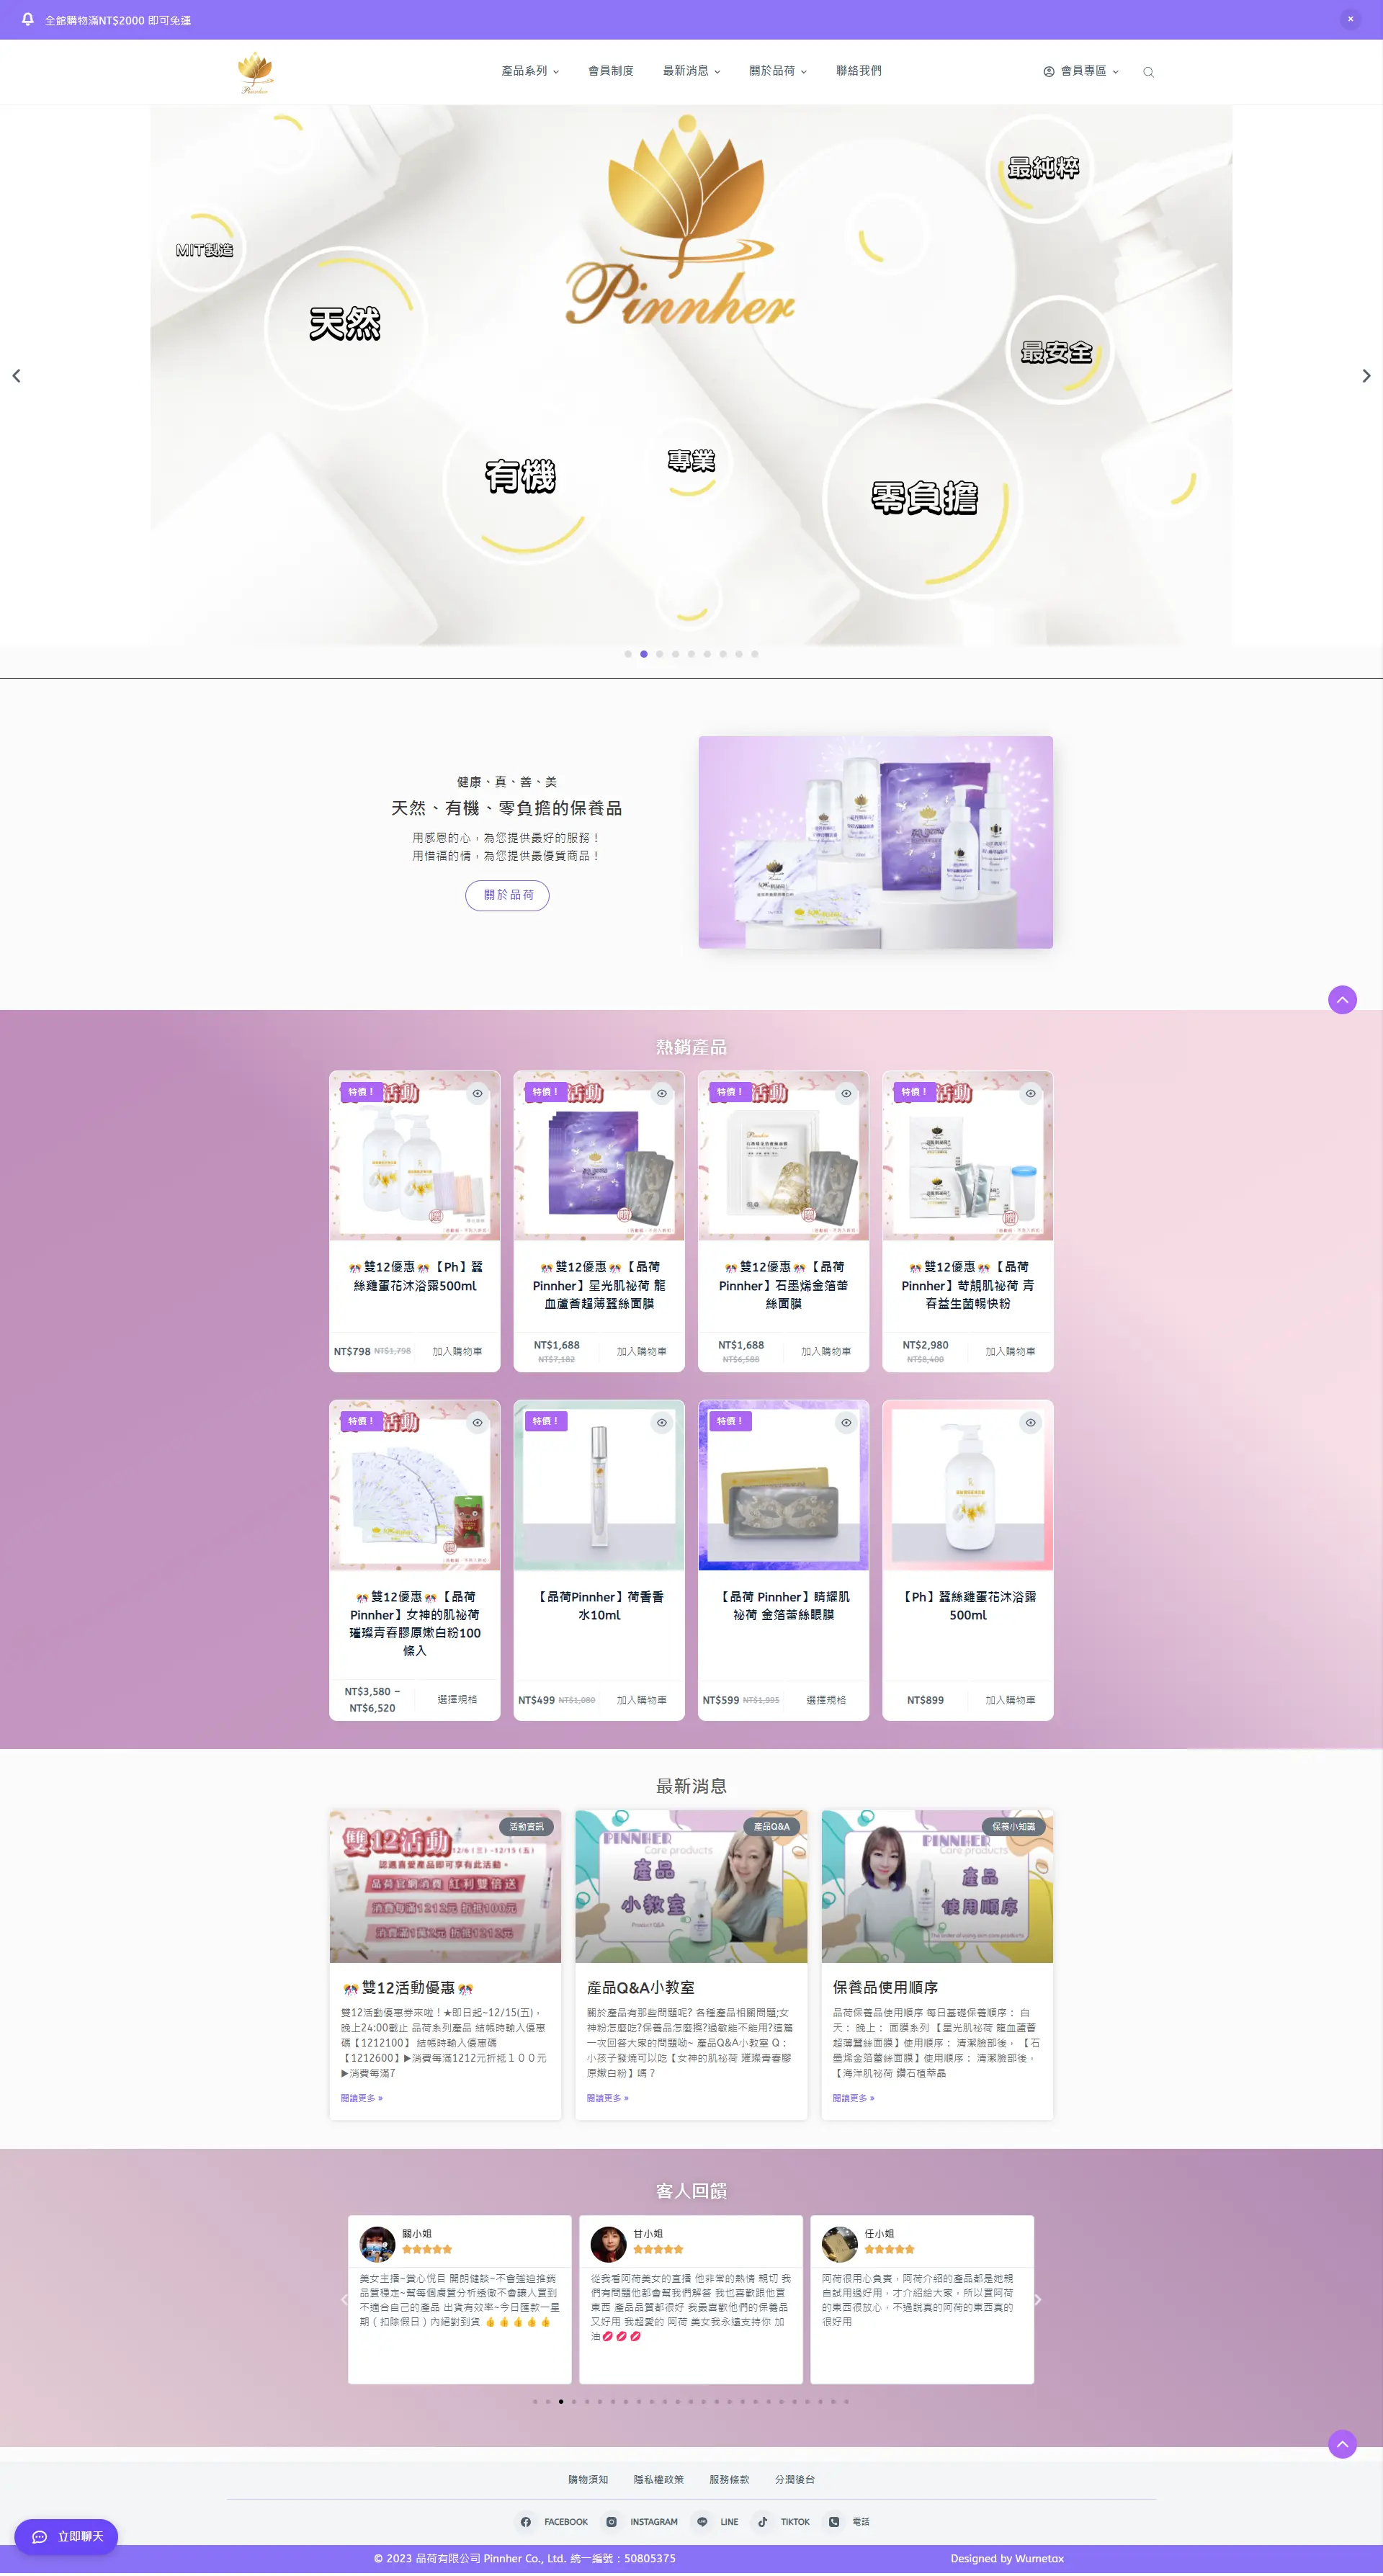Quick view the 荷香香水10ml product eye icon
Image resolution: width=1383 pixels, height=2576 pixels.
[x=662, y=1422]
